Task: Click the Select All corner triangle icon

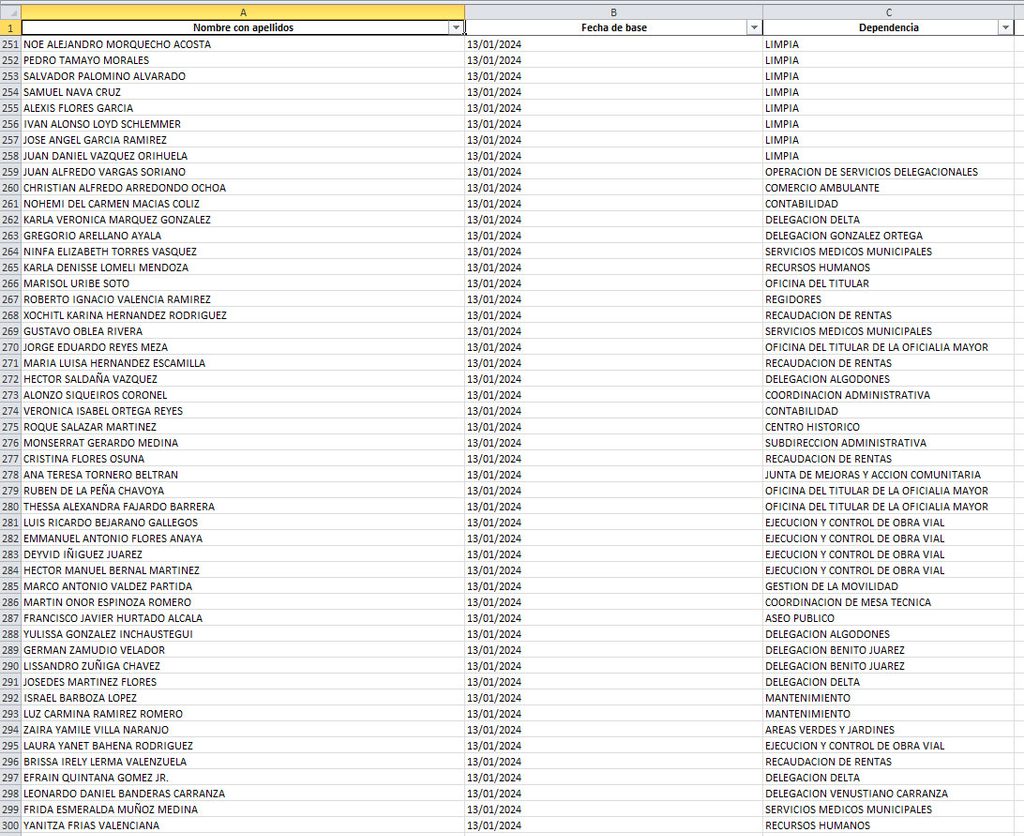Action: (10, 12)
